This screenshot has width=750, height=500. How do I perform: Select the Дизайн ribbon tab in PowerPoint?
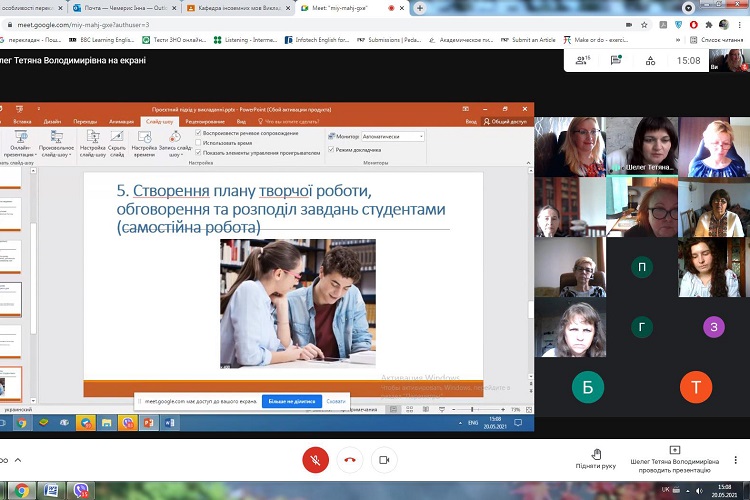52,122
